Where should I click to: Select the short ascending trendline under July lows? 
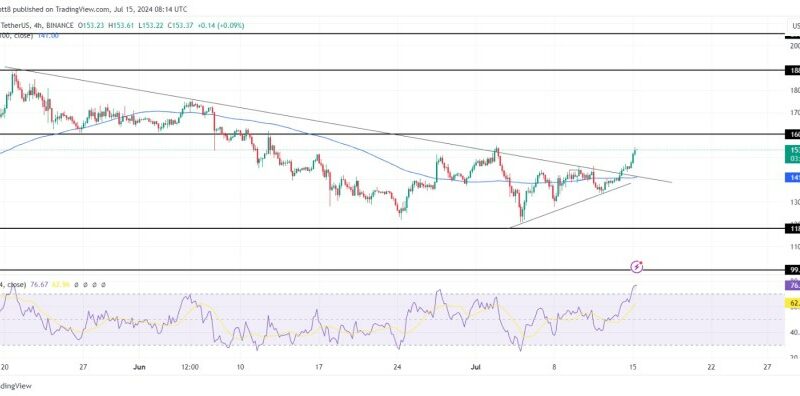click(570, 205)
